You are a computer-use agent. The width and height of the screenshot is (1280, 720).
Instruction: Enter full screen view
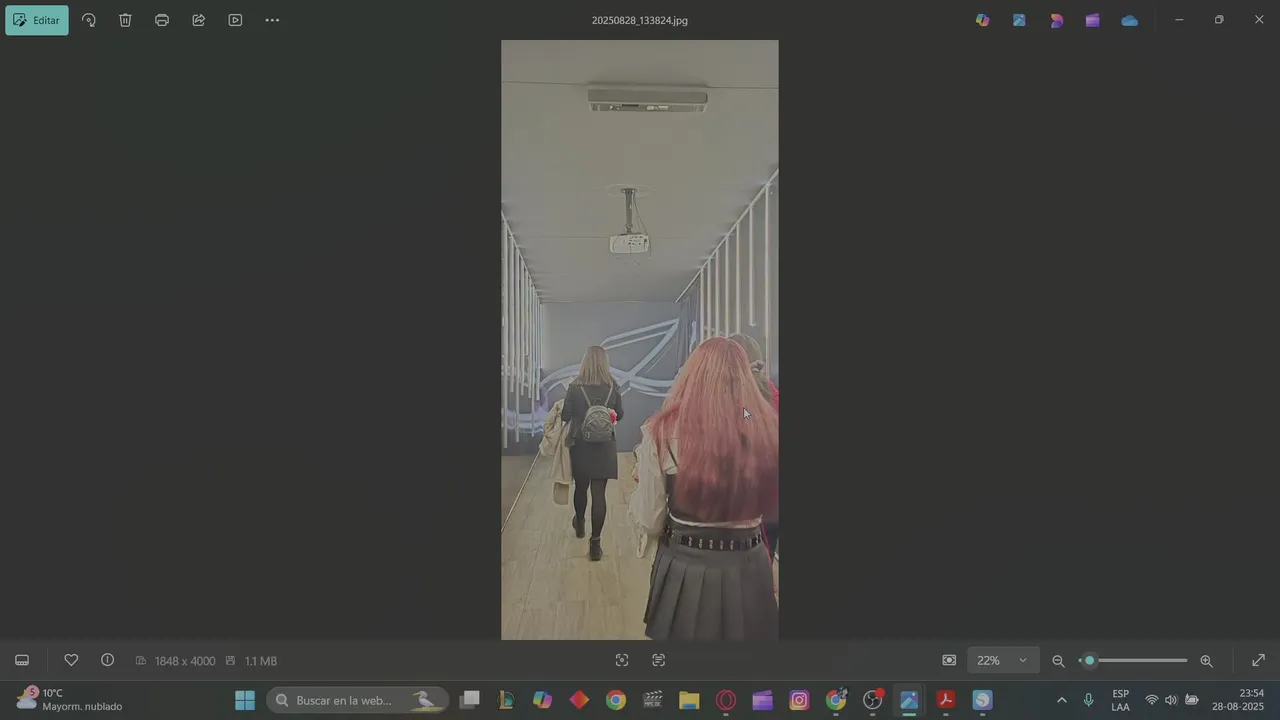(x=1258, y=660)
